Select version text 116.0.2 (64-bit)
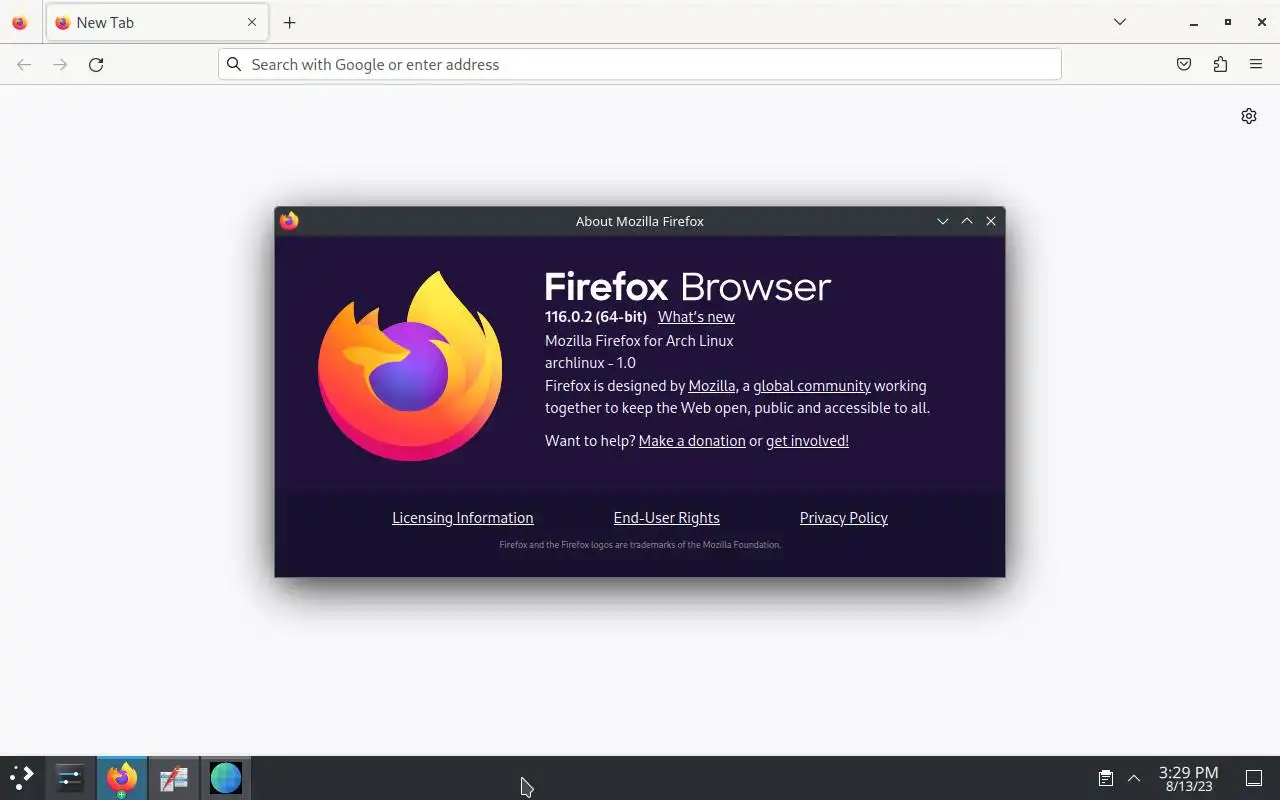The image size is (1280, 800). coord(596,317)
